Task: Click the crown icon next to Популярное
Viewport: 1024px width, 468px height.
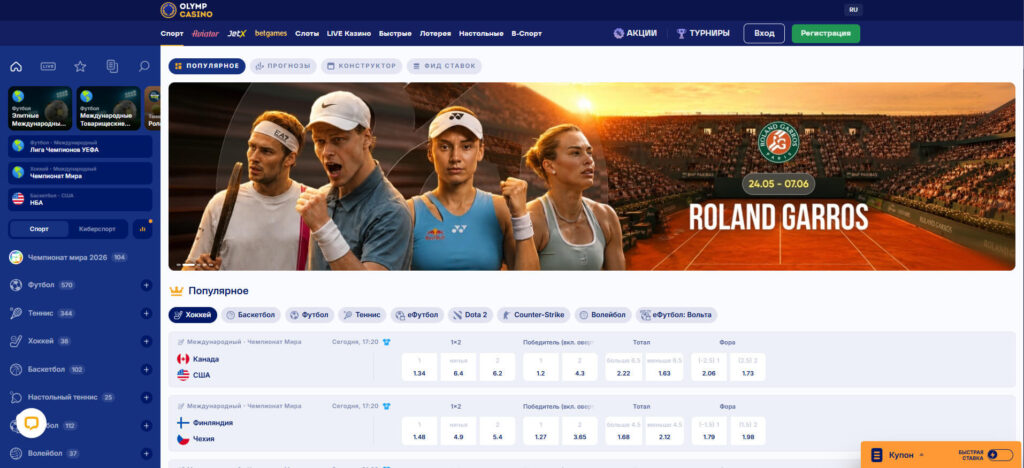Action: coord(176,290)
